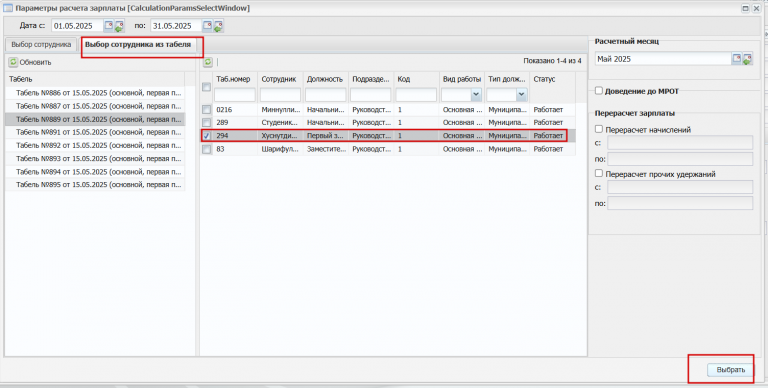
Task: Click the по field under Перерасчет прочих удержаний
Action: coord(680,203)
